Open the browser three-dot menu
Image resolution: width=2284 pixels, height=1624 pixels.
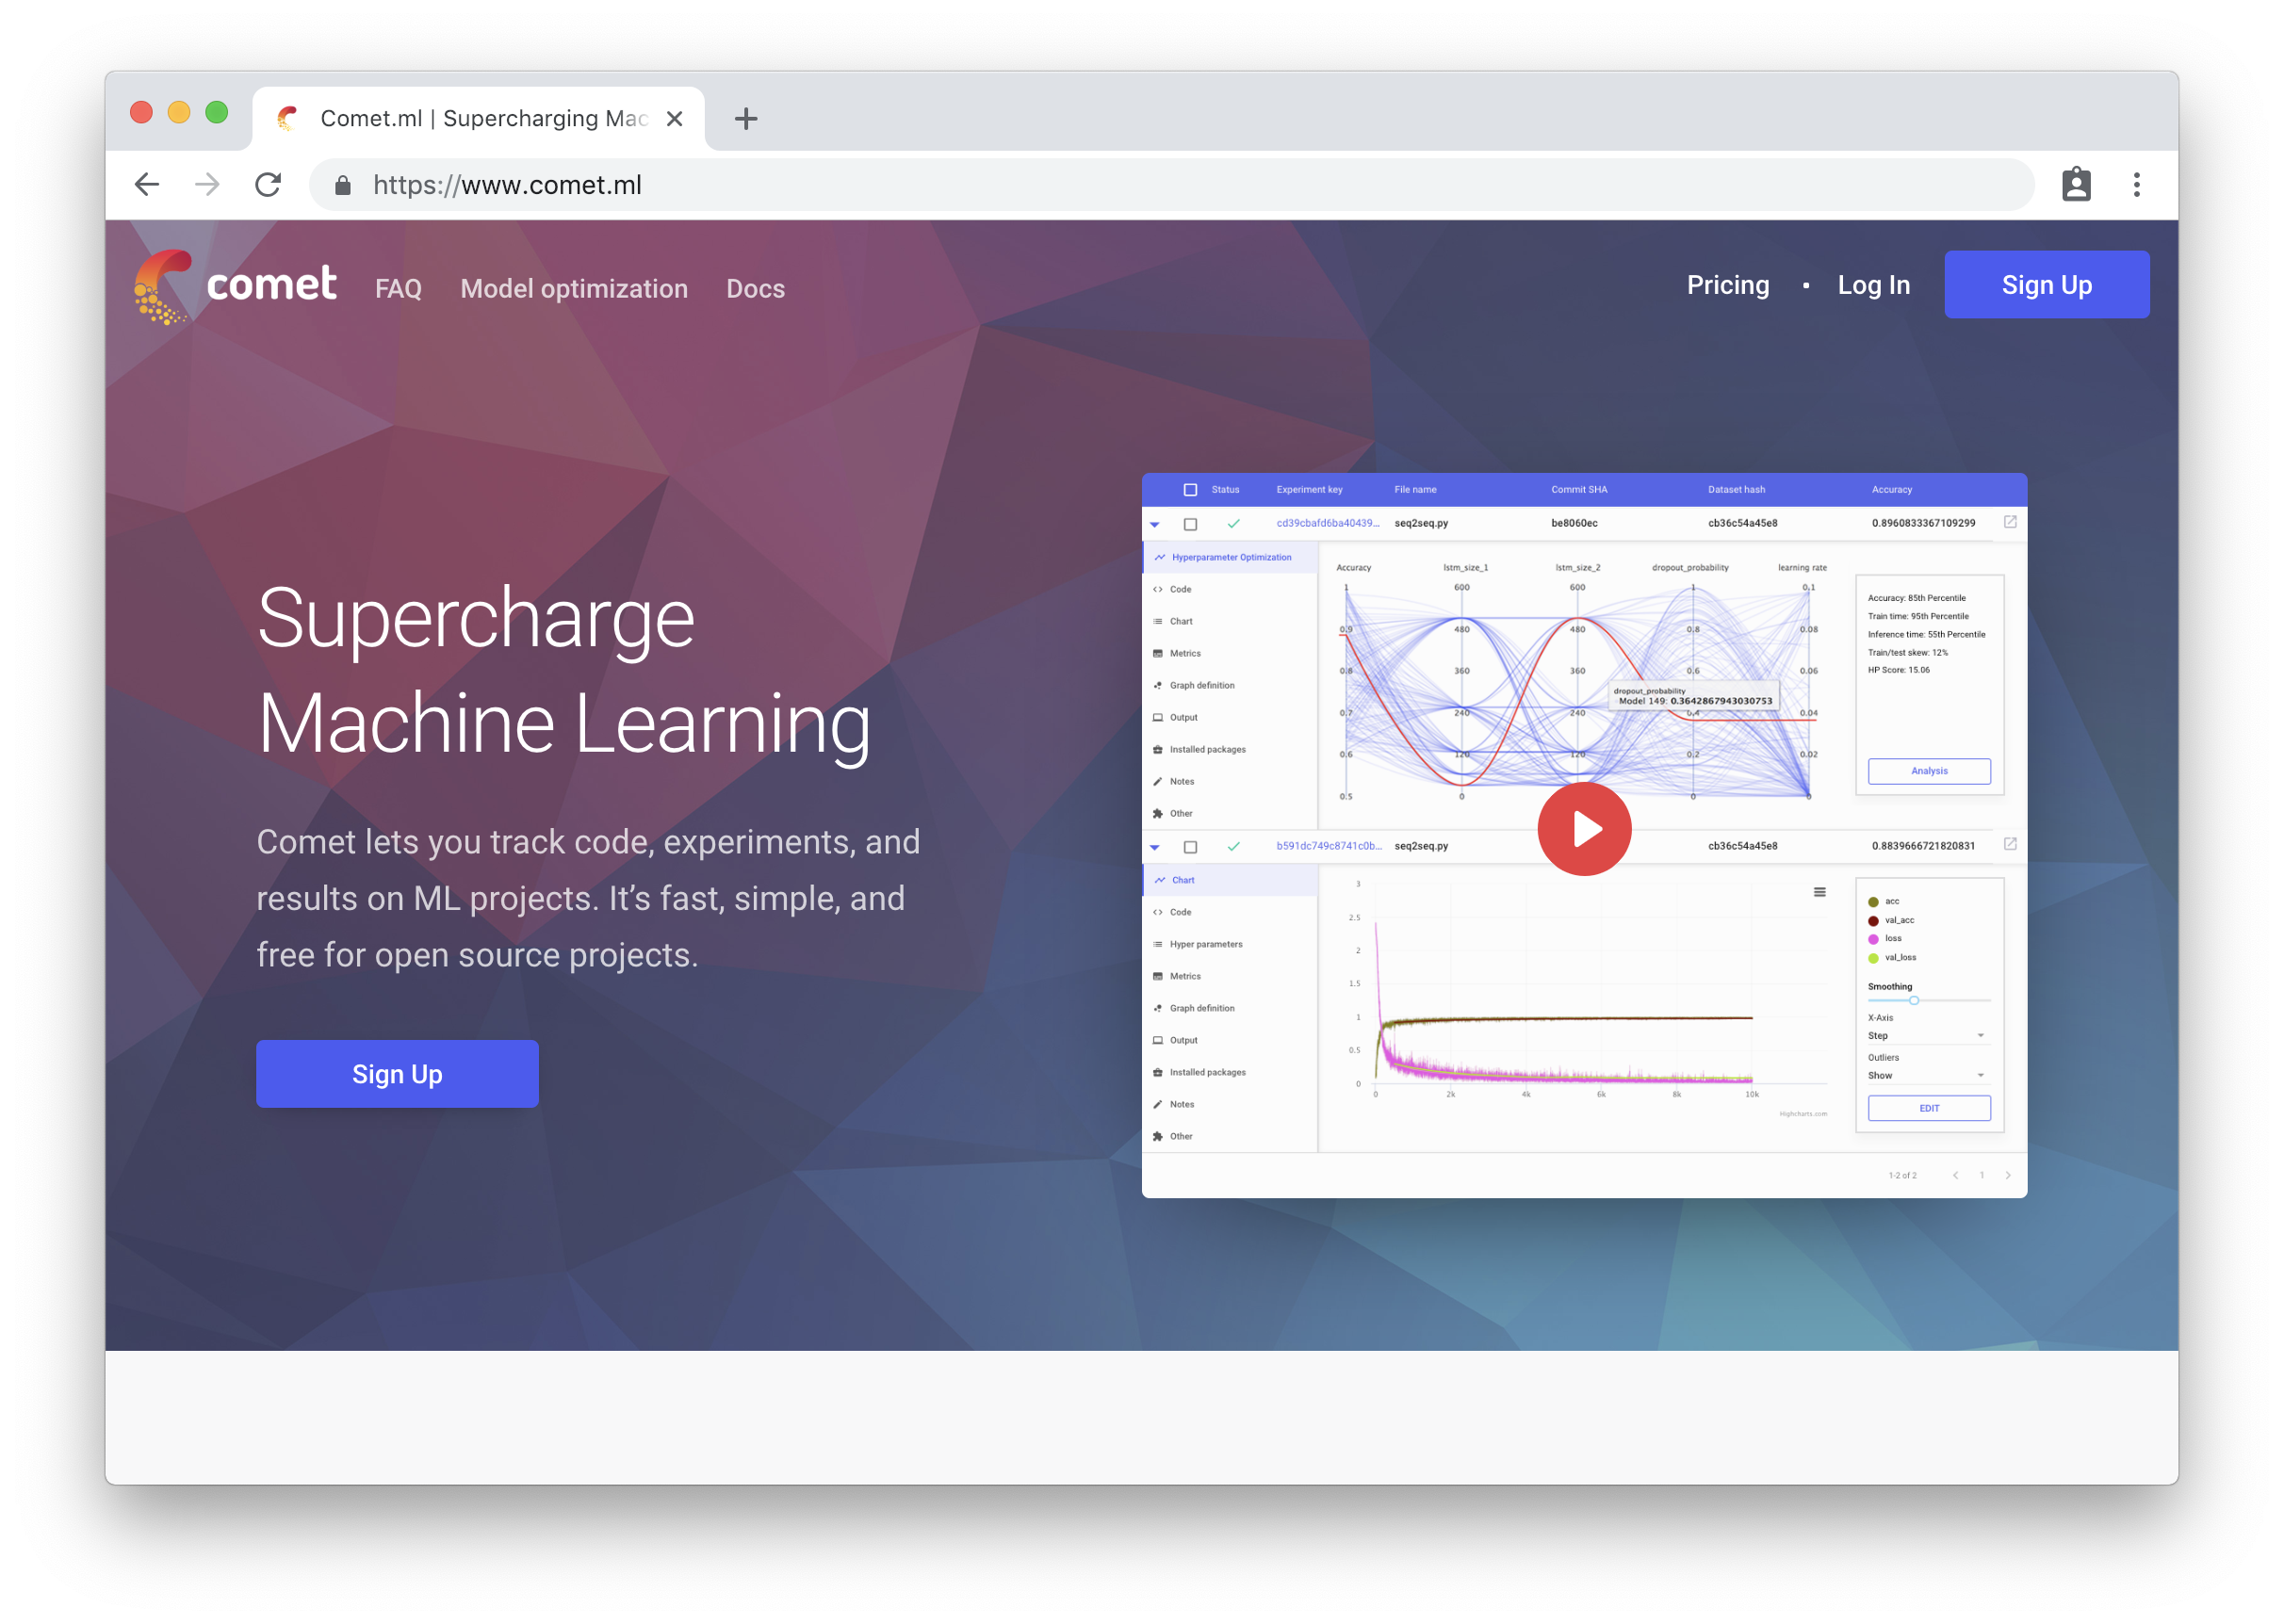2137,184
